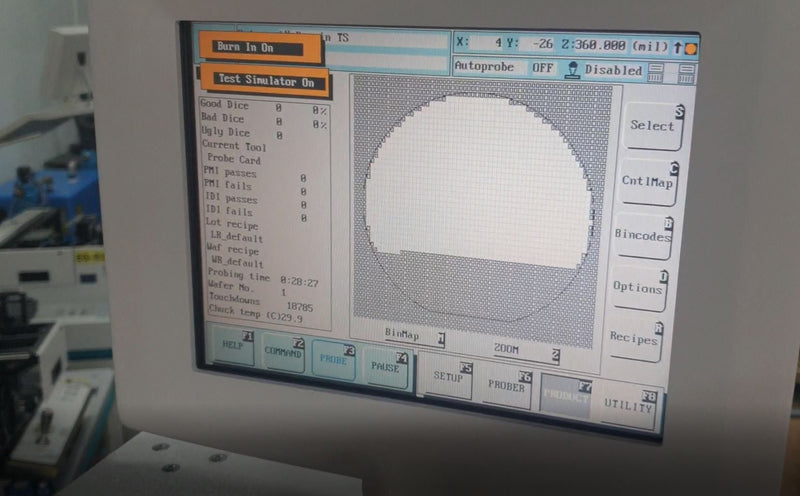
Task: Click the Probing time value 0:28:27
Action: [299, 282]
